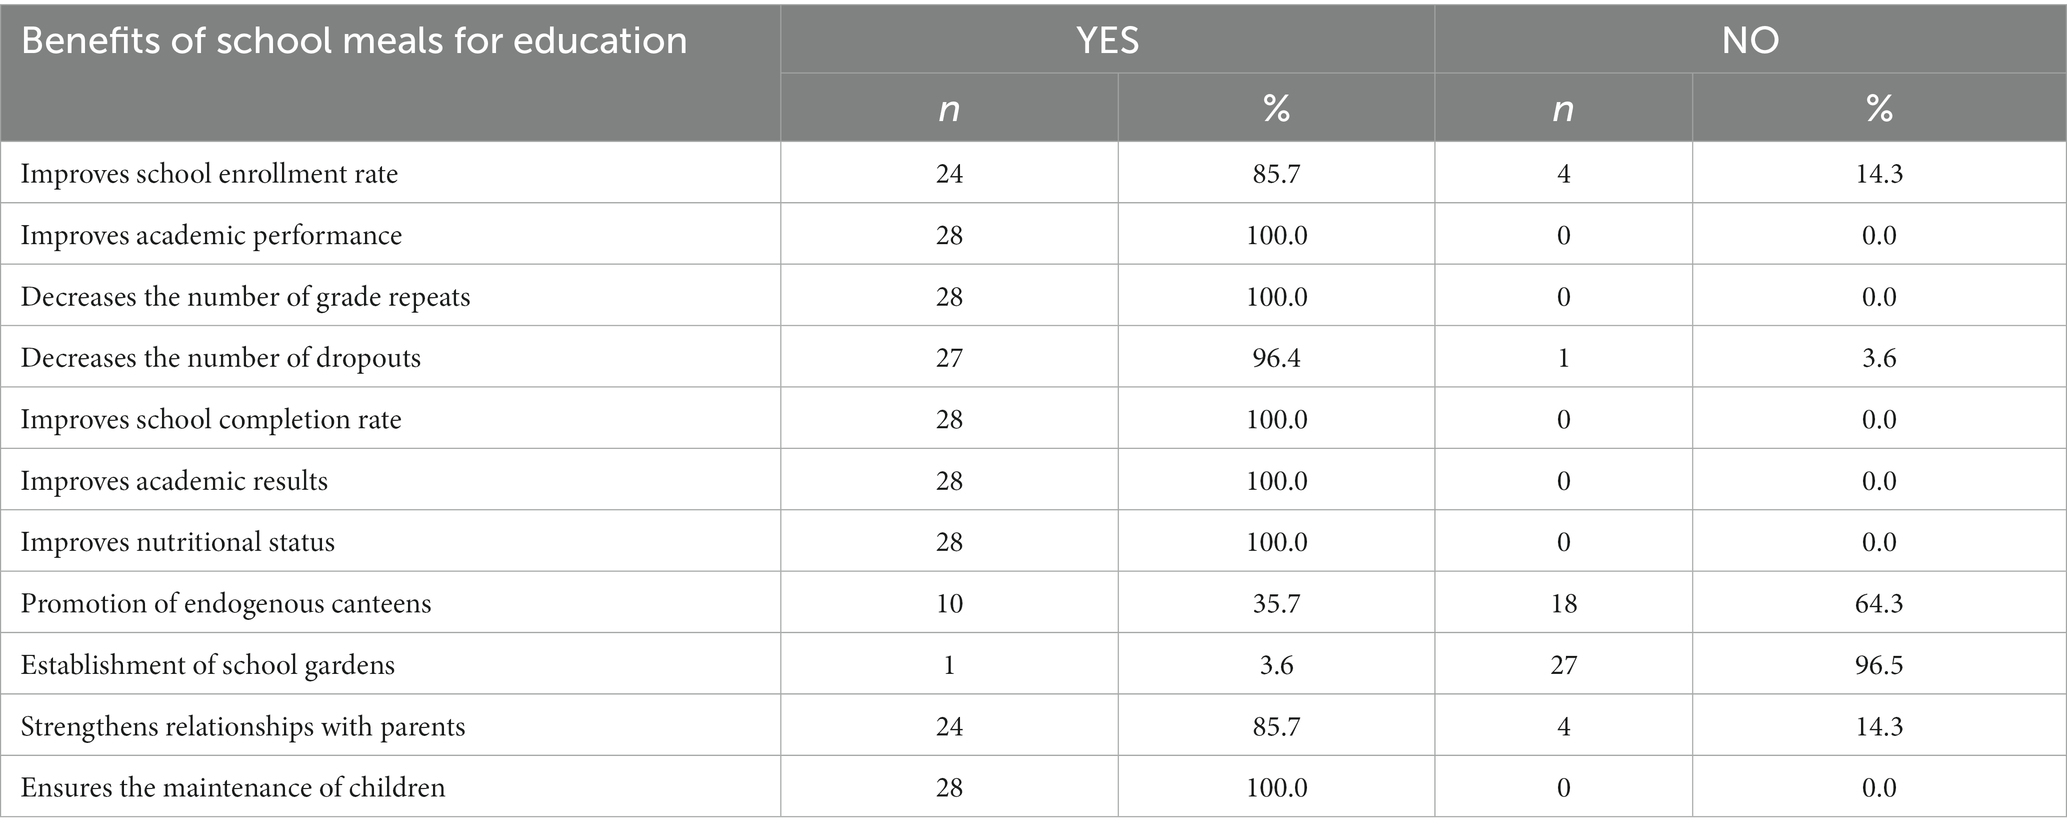Screen dimensions: 2067x835
Task: Select 'Decreases the number of dropouts' label
Action: pyautogui.click(x=220, y=358)
